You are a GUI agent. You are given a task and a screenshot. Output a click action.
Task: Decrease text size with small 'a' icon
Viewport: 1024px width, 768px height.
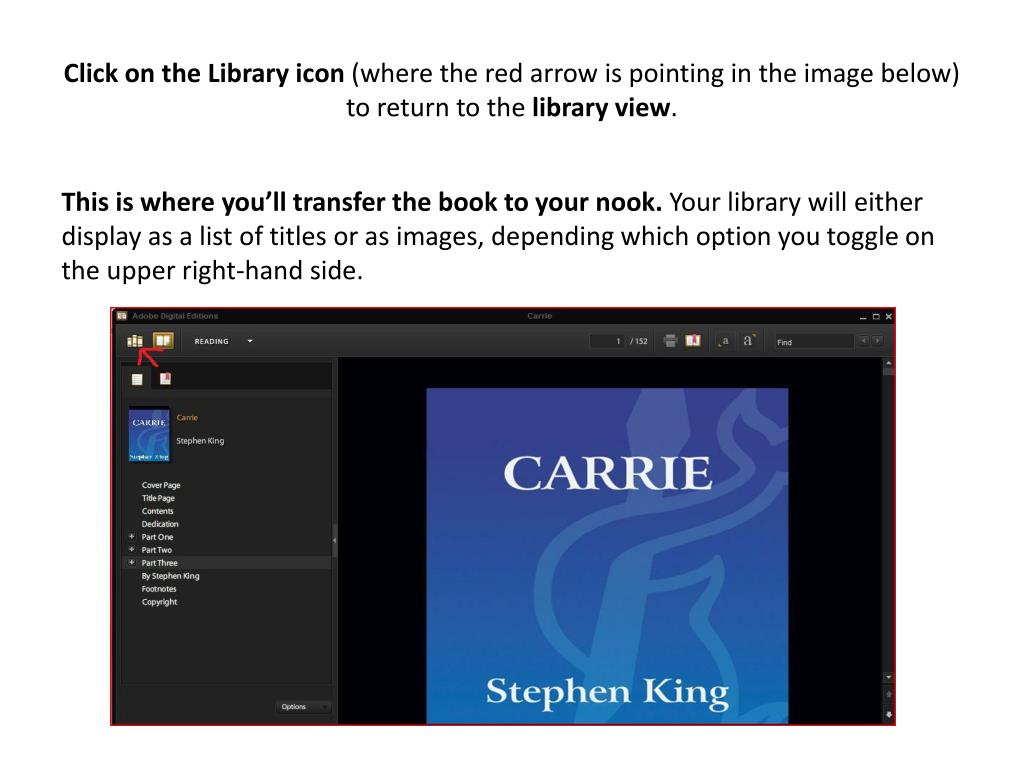point(724,341)
